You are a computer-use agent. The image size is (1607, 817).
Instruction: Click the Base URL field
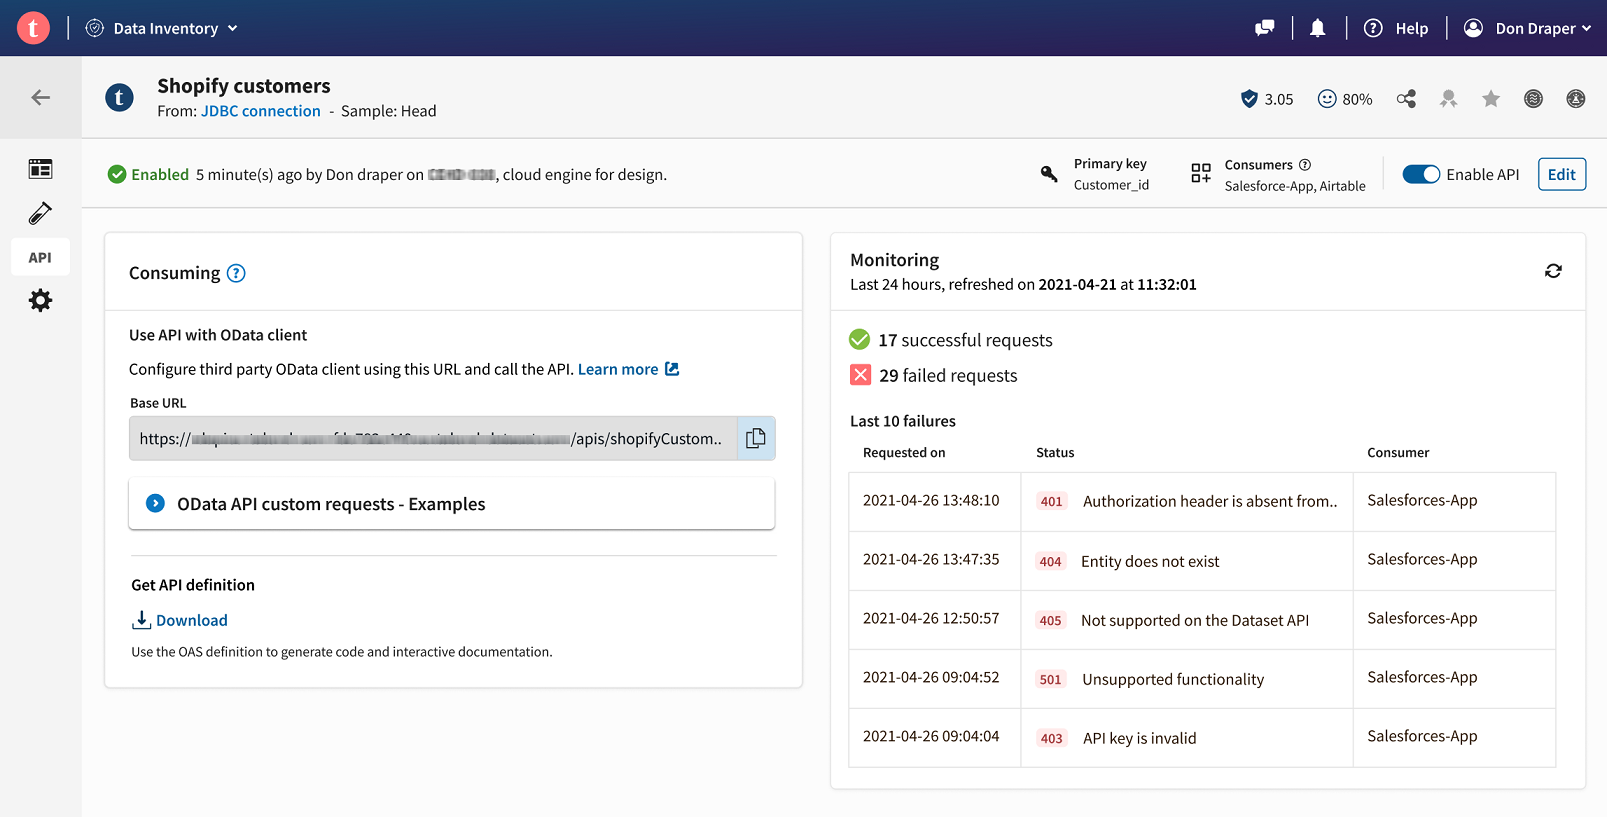click(432, 438)
